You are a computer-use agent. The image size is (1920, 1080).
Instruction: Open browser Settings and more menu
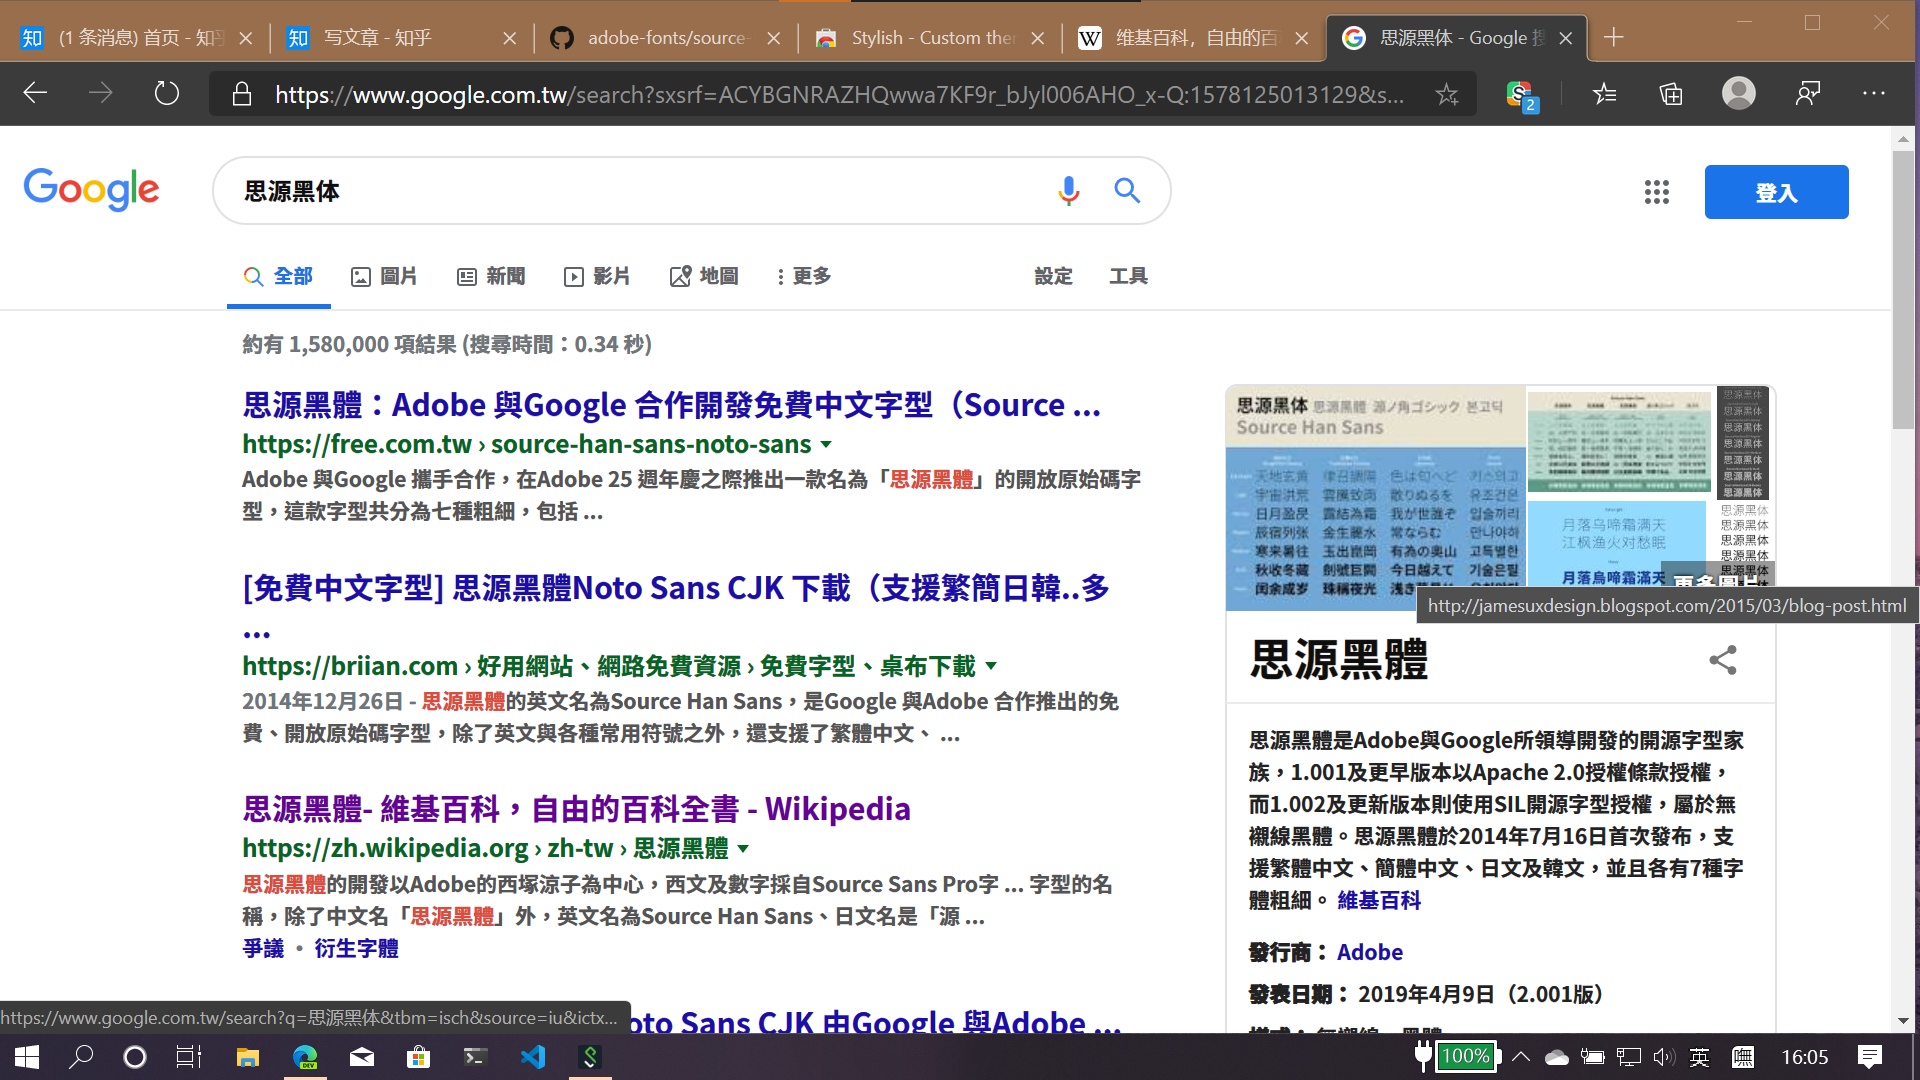tap(1874, 93)
